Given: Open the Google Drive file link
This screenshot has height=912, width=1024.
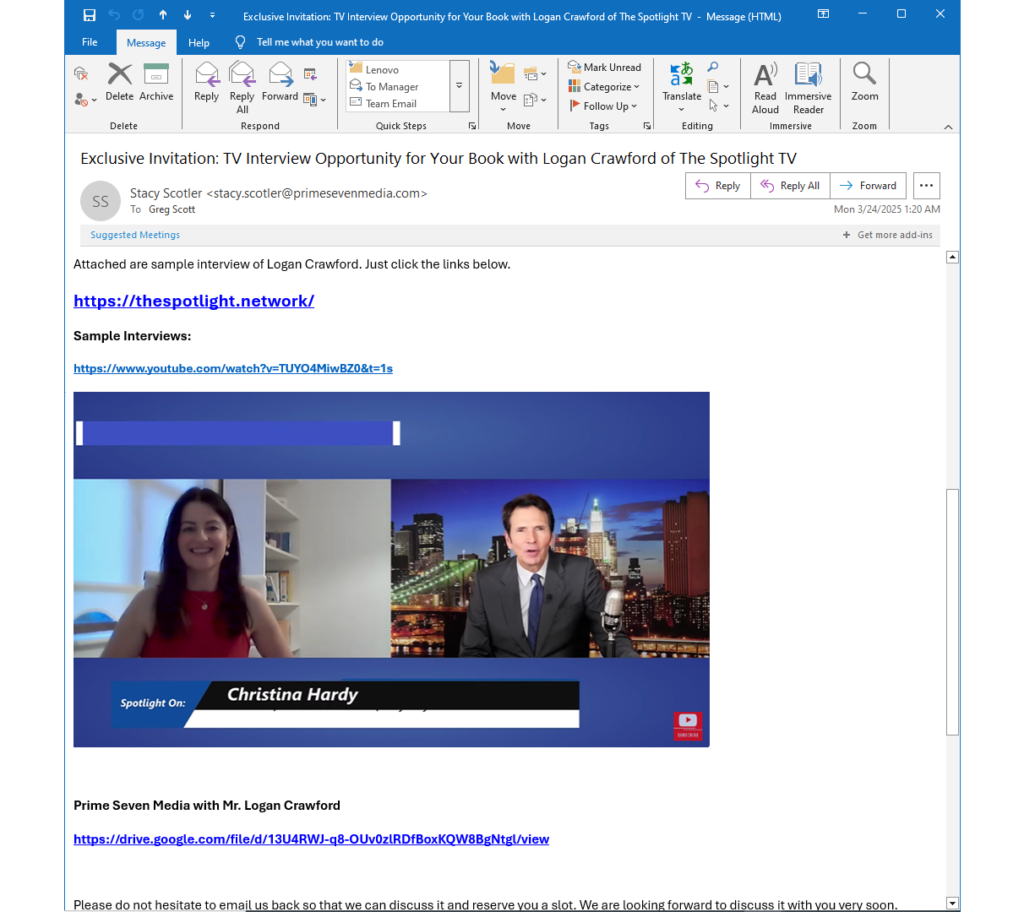Looking at the screenshot, I should [x=312, y=839].
